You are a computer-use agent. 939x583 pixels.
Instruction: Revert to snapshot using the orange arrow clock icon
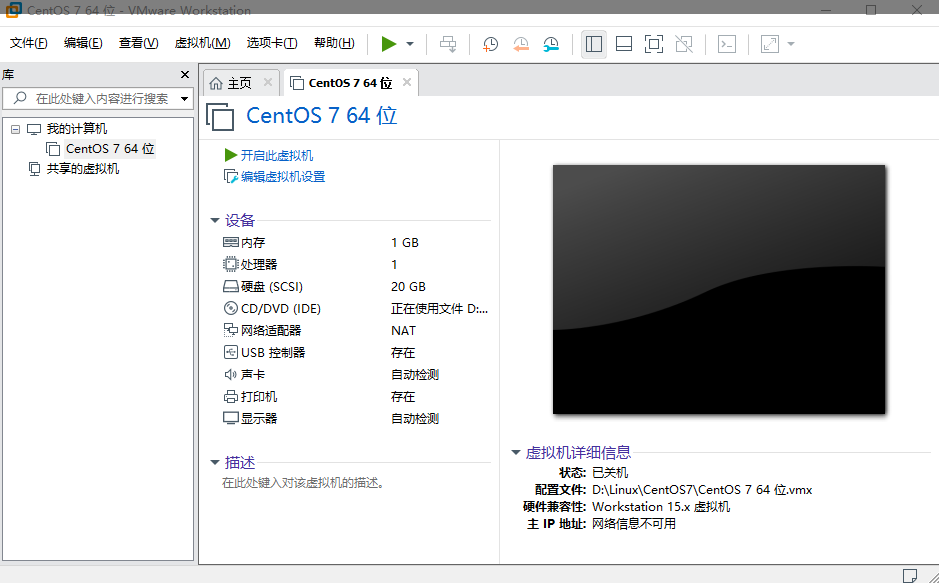coord(521,44)
